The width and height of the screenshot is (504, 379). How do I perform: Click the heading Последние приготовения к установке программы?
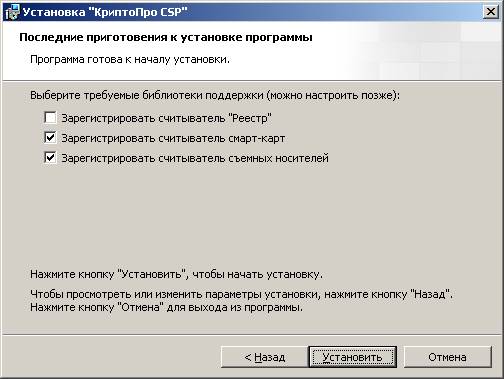(x=166, y=37)
